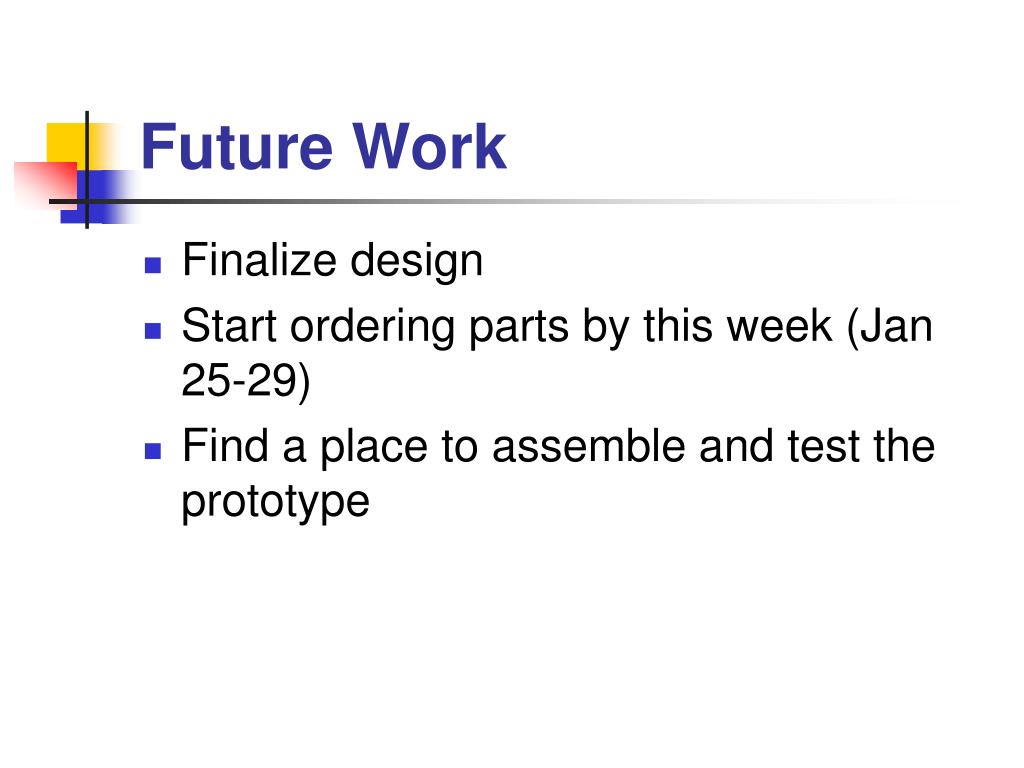The height and width of the screenshot is (768, 1024).
Task: Select the bullet marker beside Start ordering parts
Action: 153,330
